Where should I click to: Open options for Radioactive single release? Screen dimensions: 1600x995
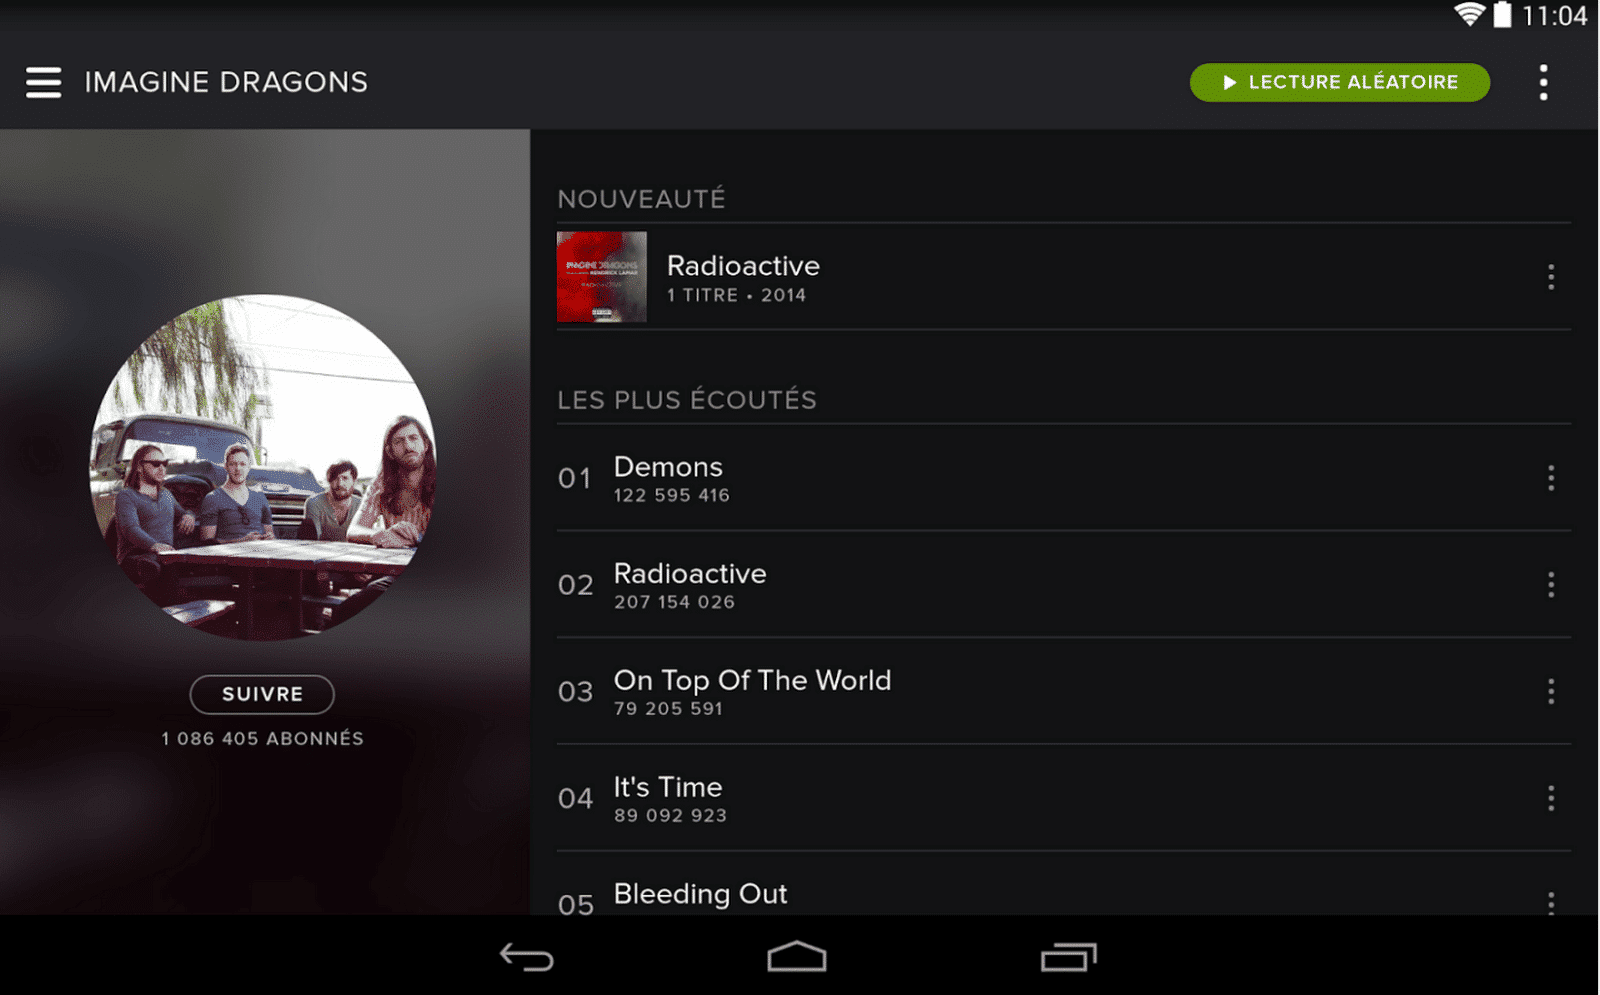coord(1551,277)
